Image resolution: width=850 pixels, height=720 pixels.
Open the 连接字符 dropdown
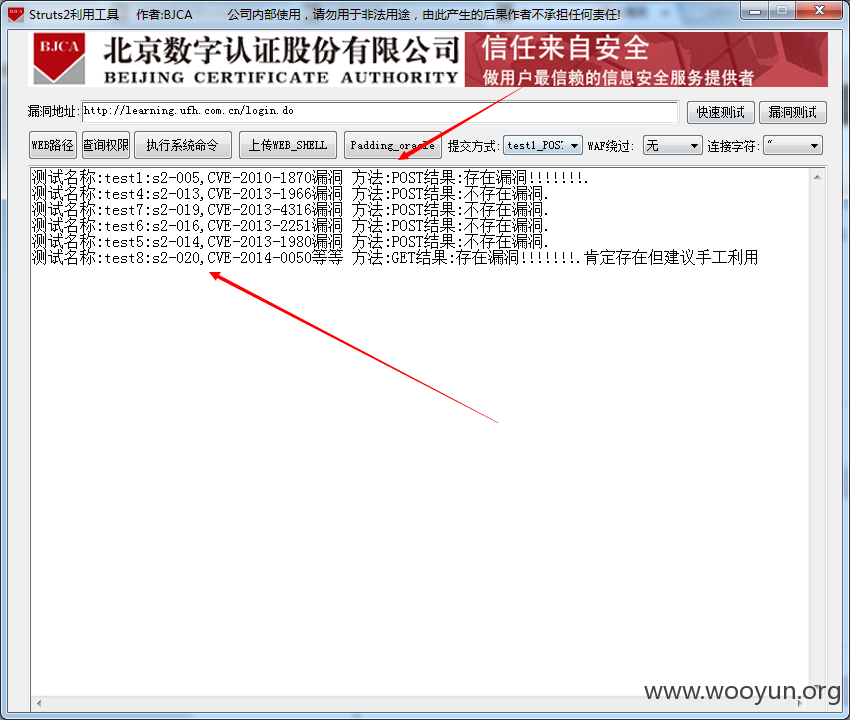click(793, 145)
